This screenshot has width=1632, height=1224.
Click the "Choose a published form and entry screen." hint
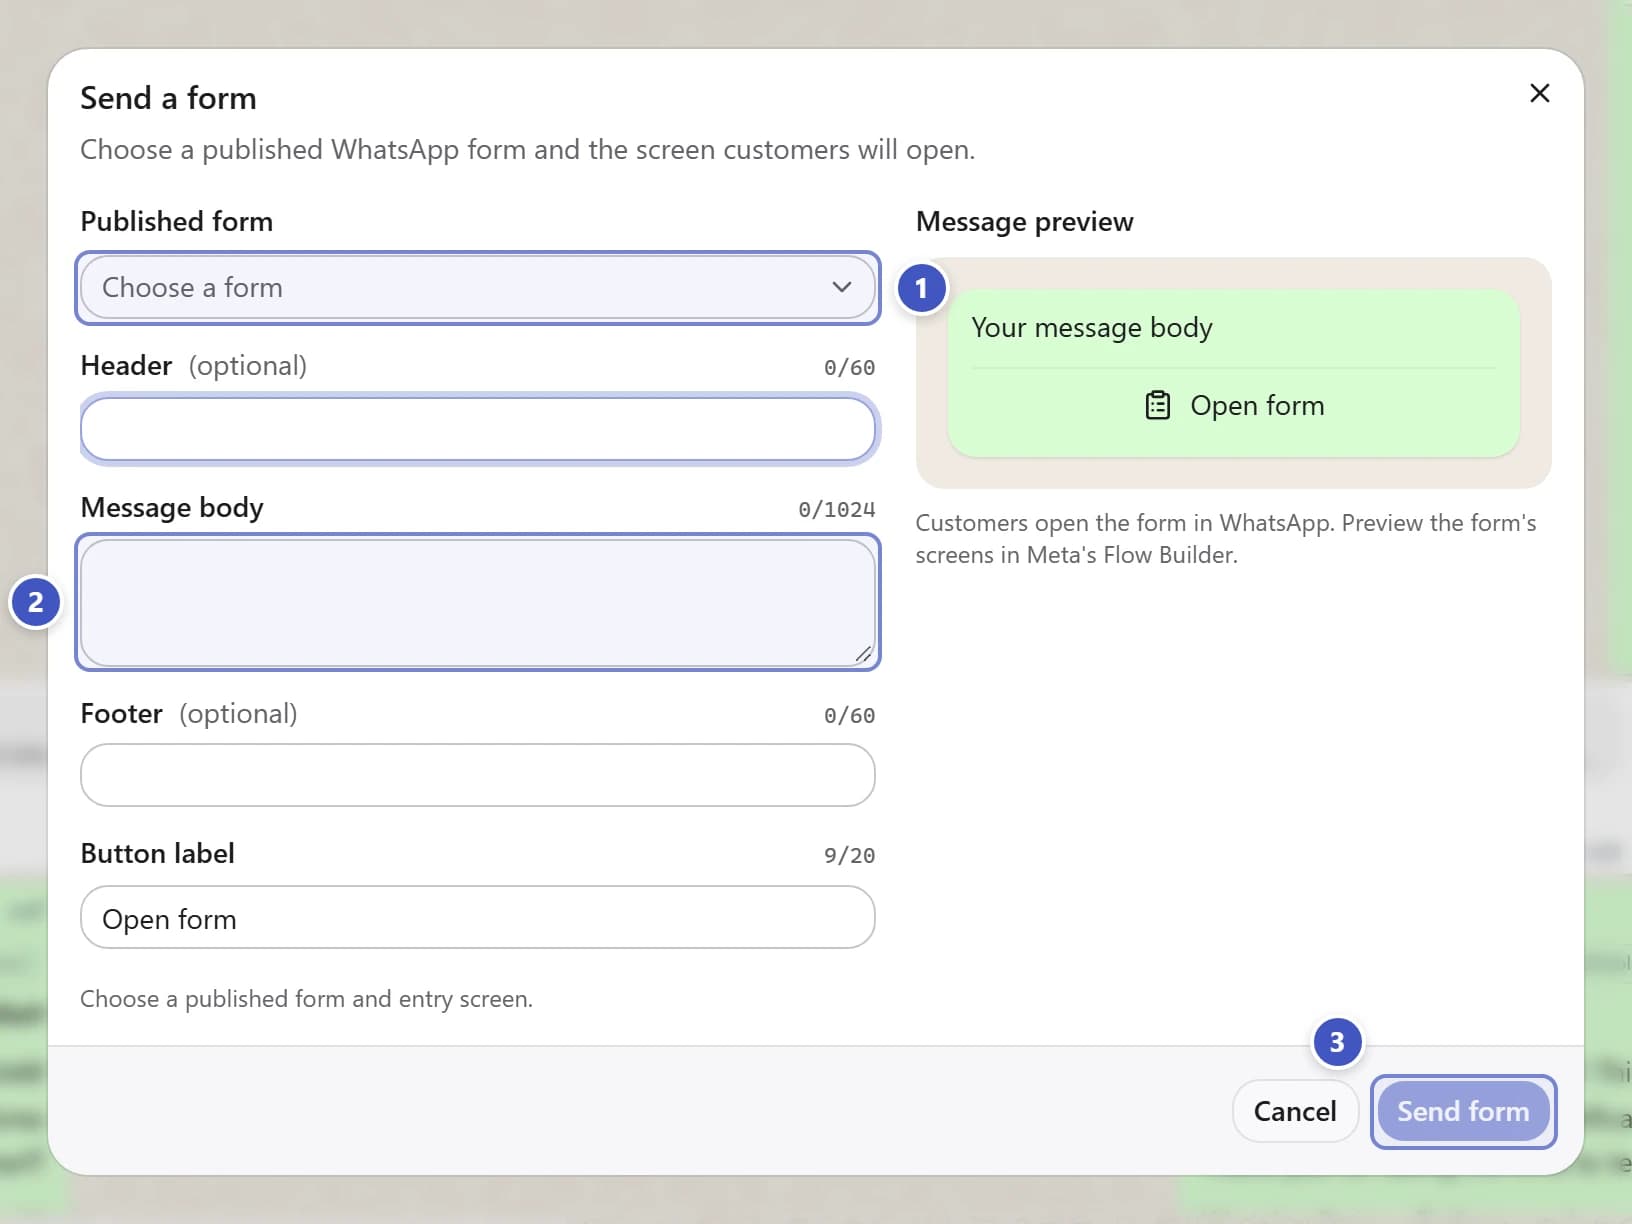click(x=307, y=999)
